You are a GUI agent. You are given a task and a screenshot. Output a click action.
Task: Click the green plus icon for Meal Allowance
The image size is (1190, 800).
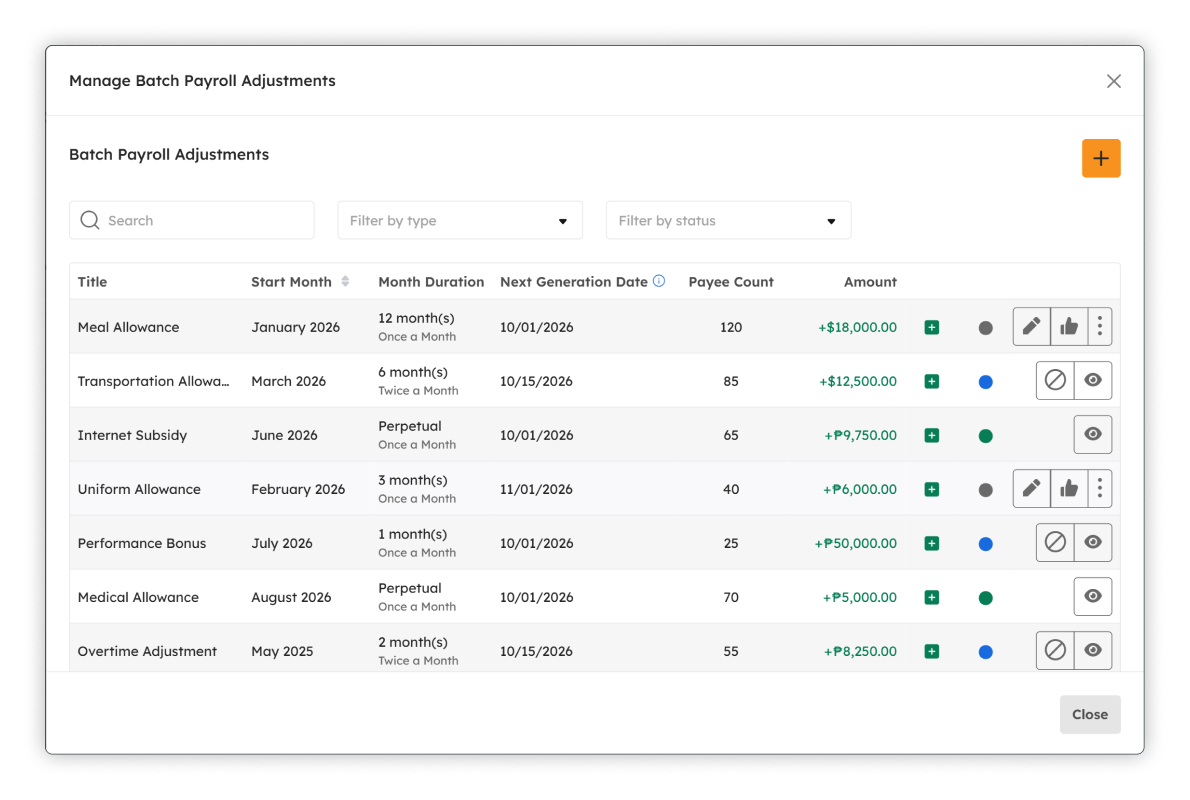coord(932,327)
